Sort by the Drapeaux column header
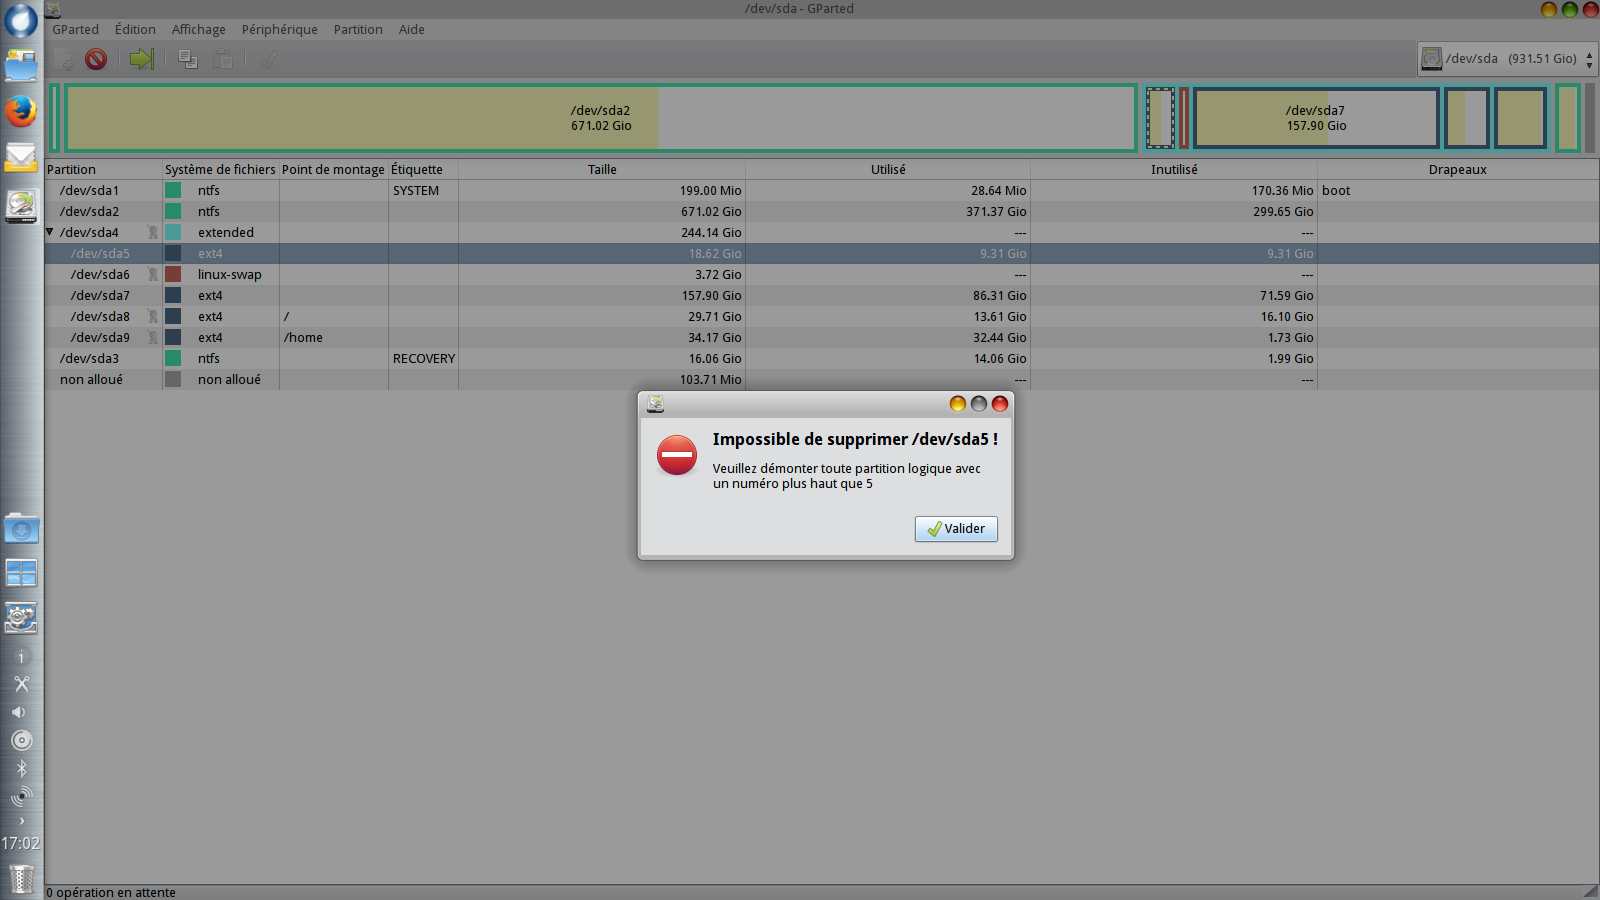 click(1458, 170)
